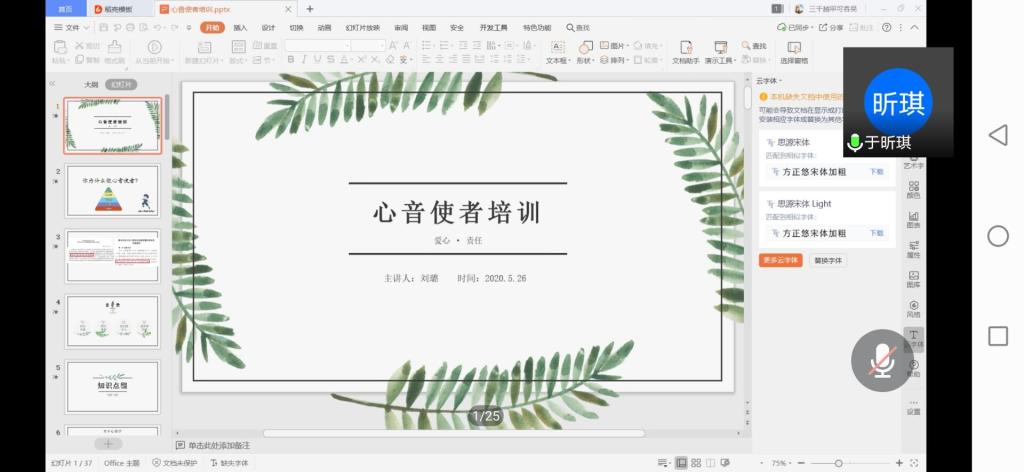Open 图库 gallery panel in right sidebar

tap(913, 279)
